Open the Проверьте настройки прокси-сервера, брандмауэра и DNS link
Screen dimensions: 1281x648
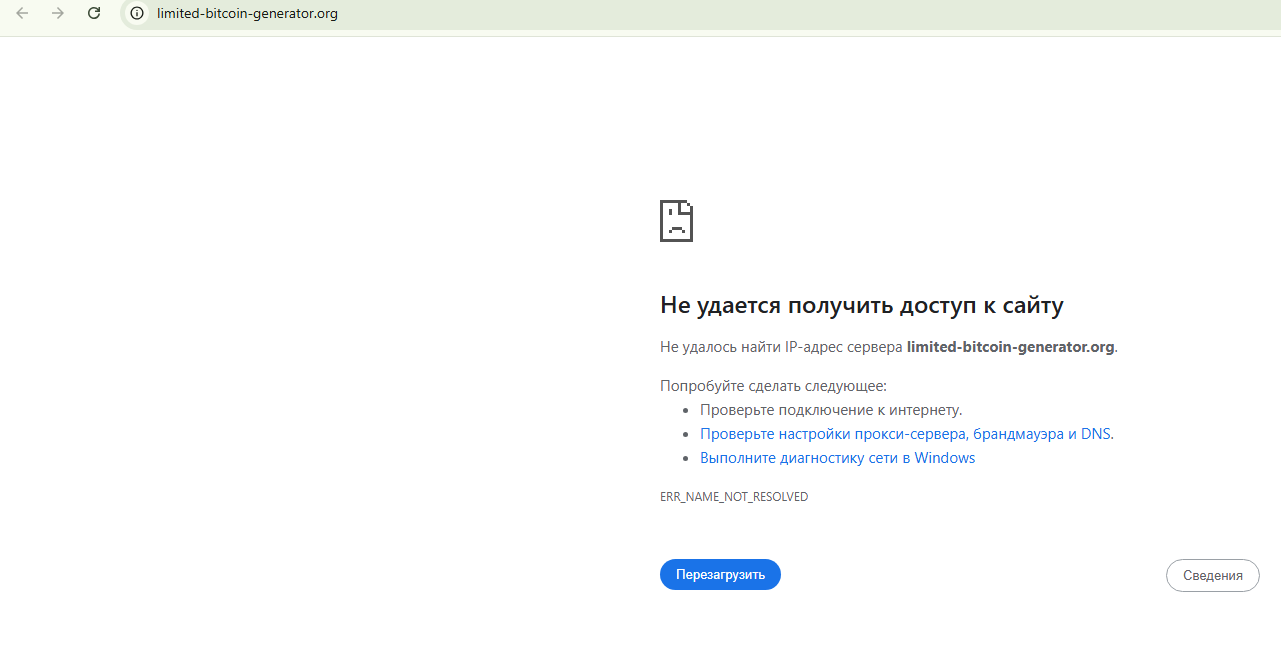click(x=907, y=434)
